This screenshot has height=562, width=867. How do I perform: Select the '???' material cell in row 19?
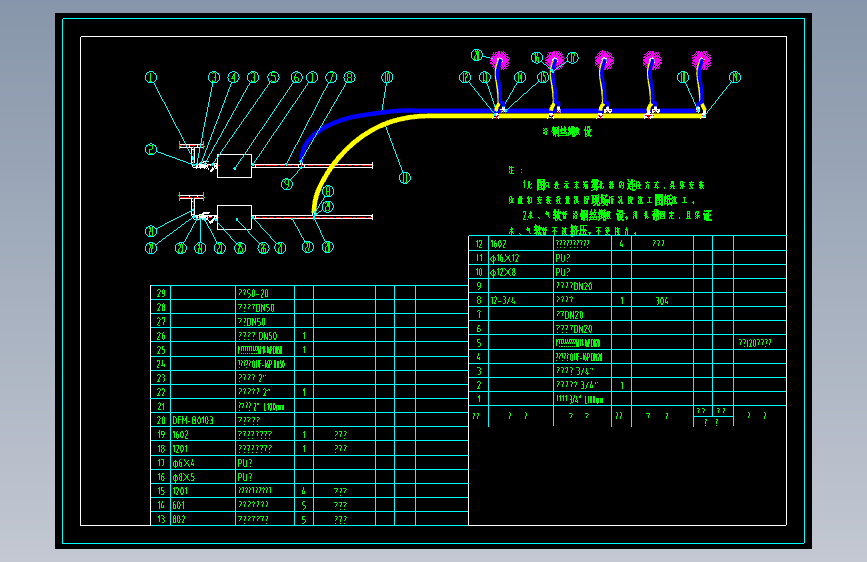click(341, 435)
